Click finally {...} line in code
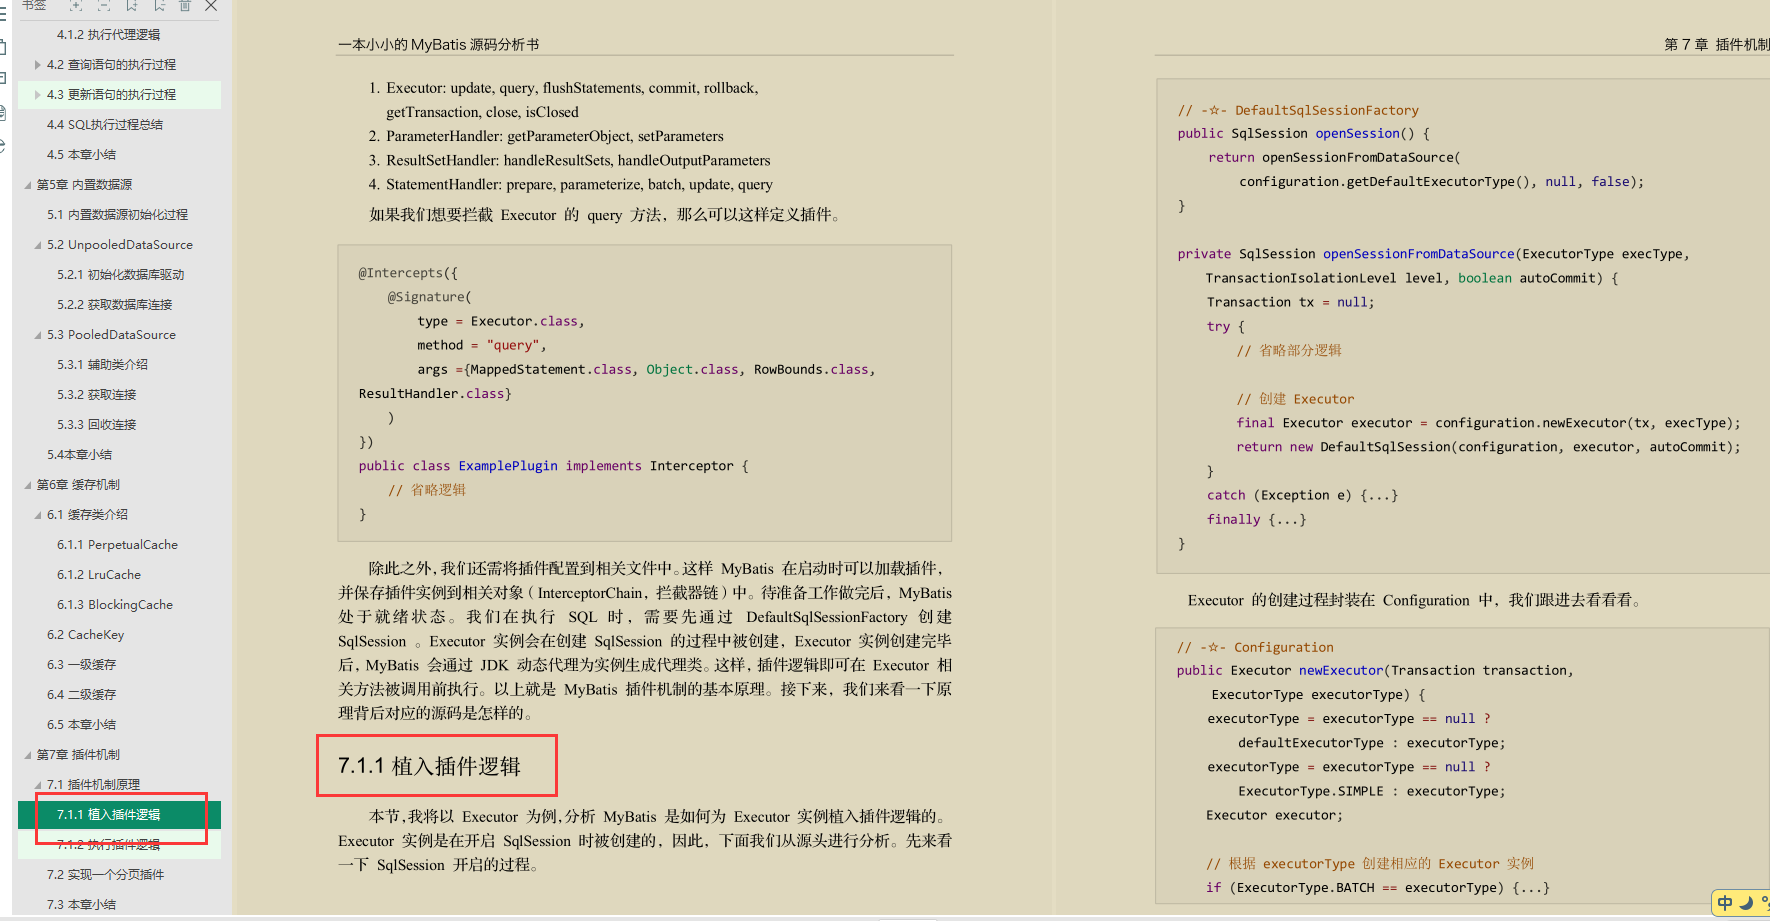Image resolution: width=1770 pixels, height=921 pixels. coord(1256,519)
